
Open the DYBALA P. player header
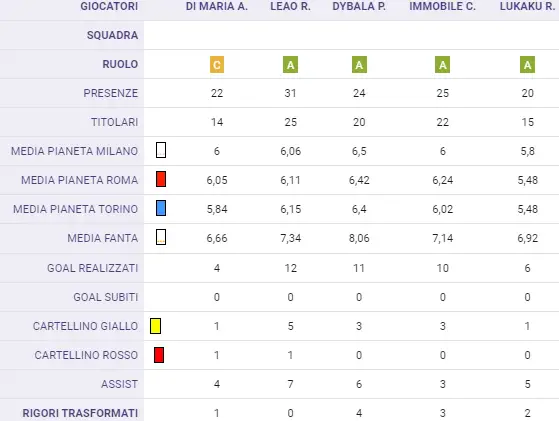pyautogui.click(x=359, y=6)
